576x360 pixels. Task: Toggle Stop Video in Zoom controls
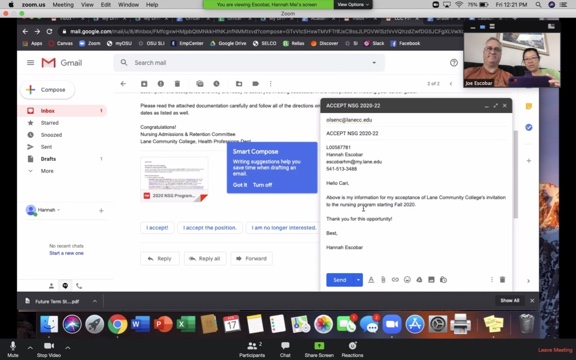click(49, 349)
